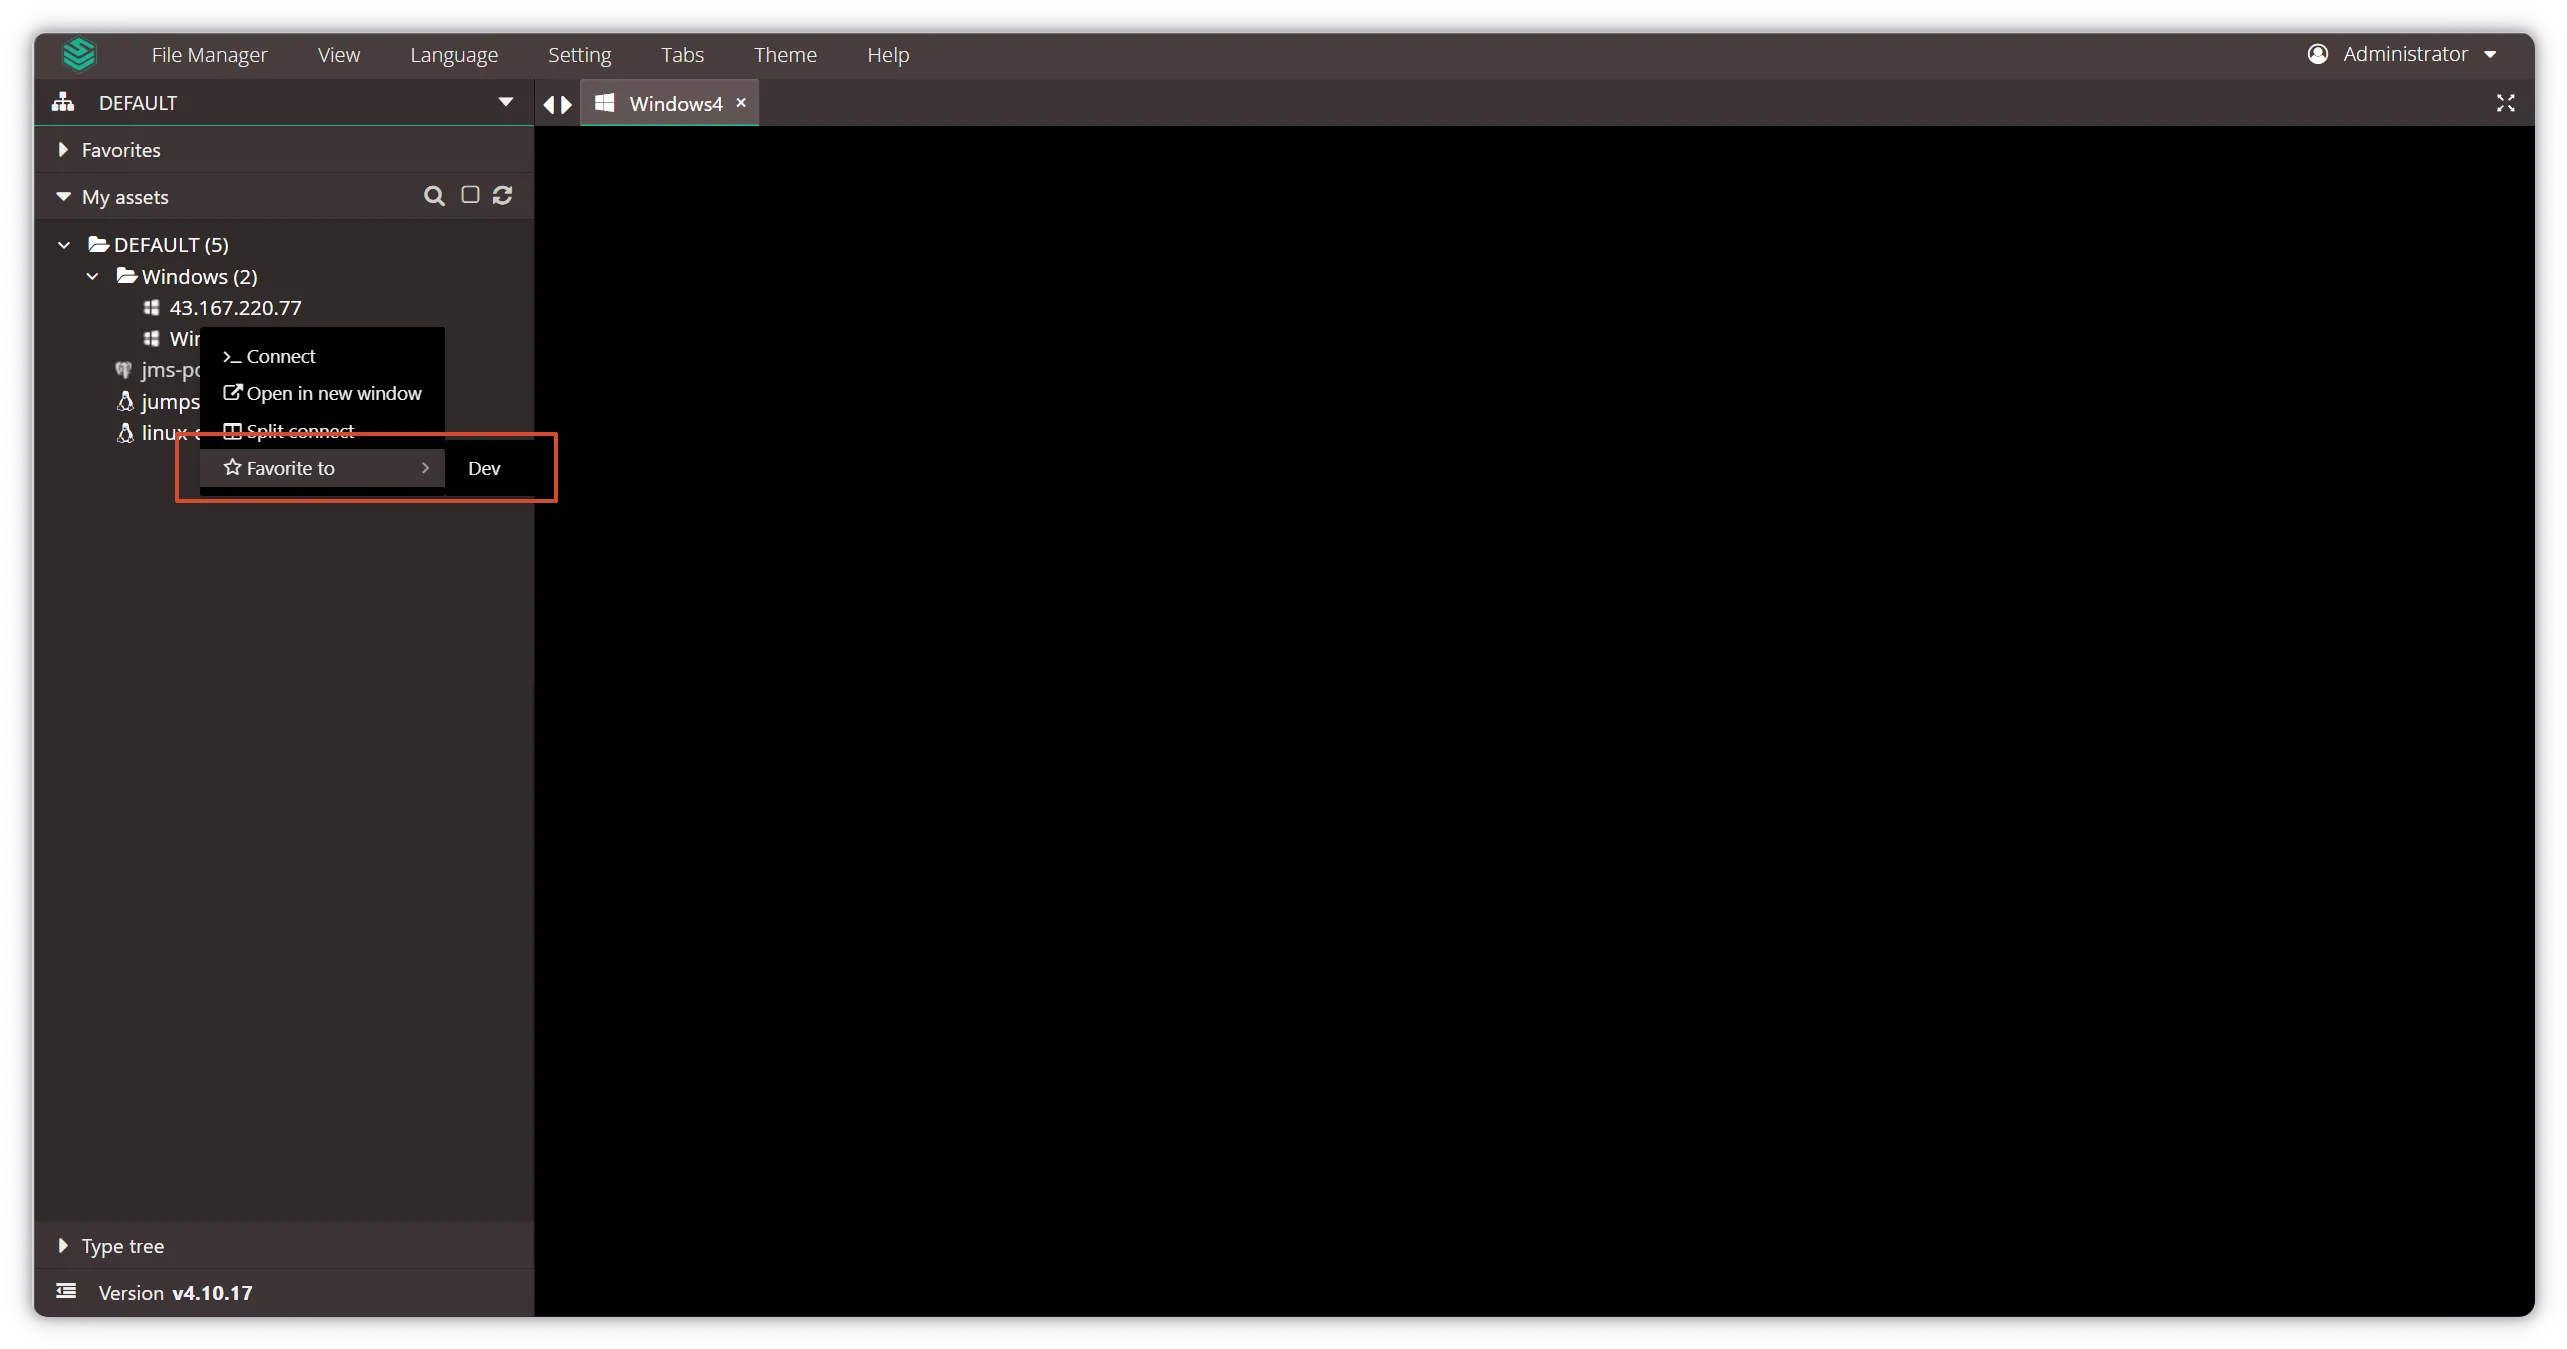Click the Administrator user avatar icon
The width and height of the screenshot is (2567, 1349).
coord(2317,54)
